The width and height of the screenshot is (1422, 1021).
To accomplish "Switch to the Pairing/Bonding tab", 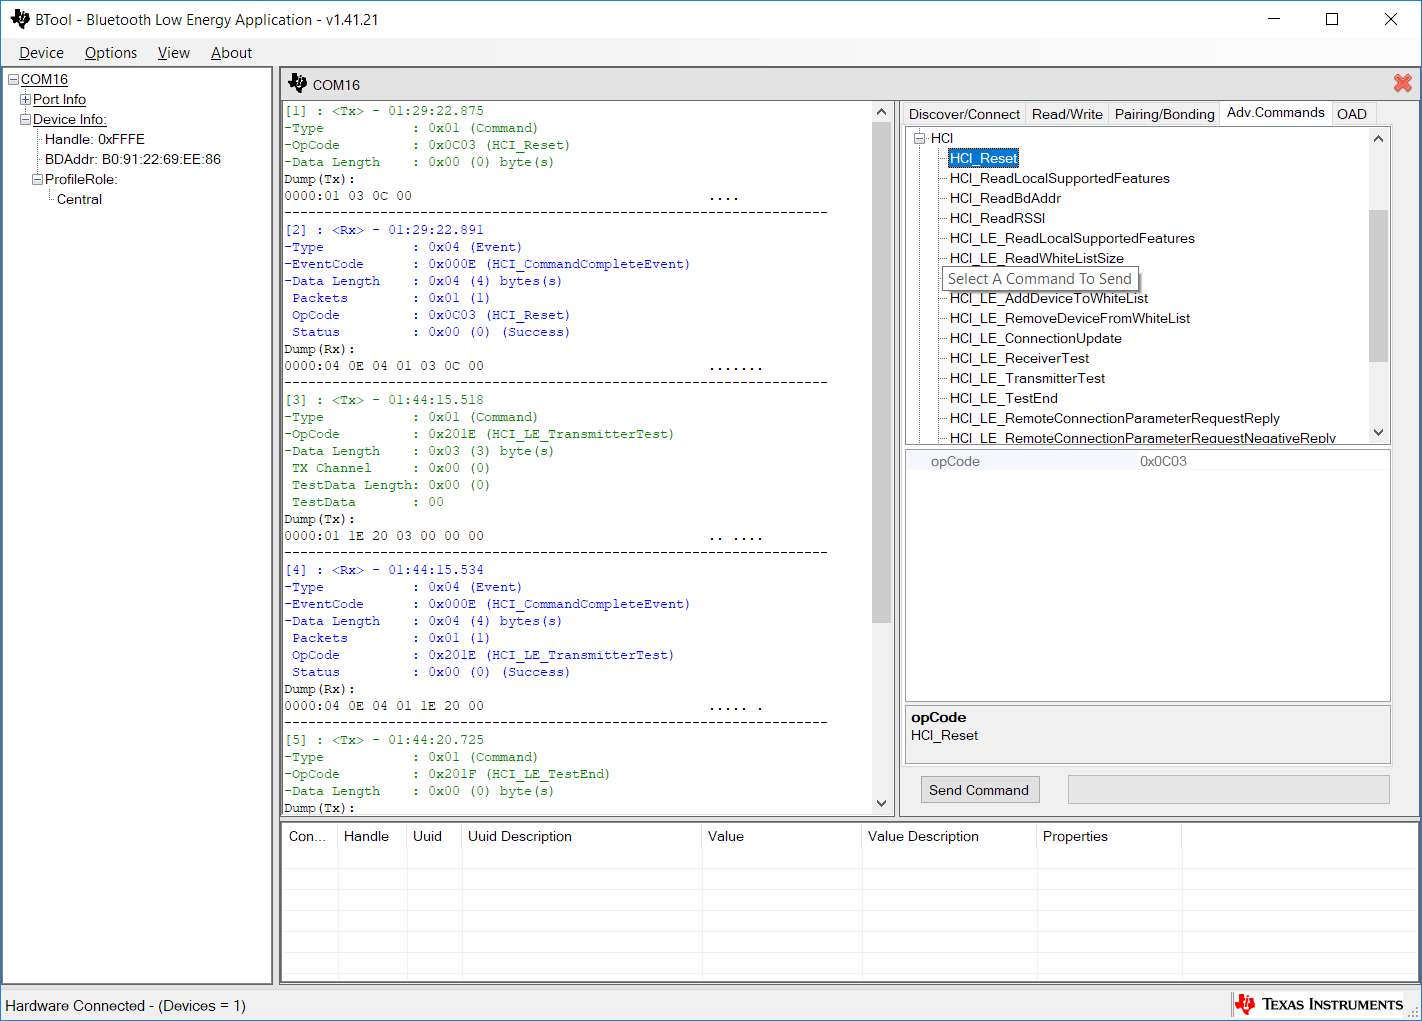I will tap(1164, 114).
